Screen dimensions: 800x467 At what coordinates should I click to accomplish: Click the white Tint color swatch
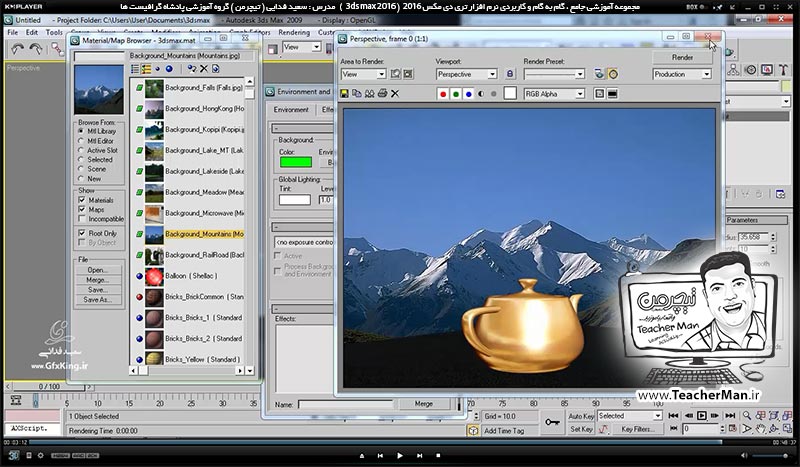(x=295, y=200)
